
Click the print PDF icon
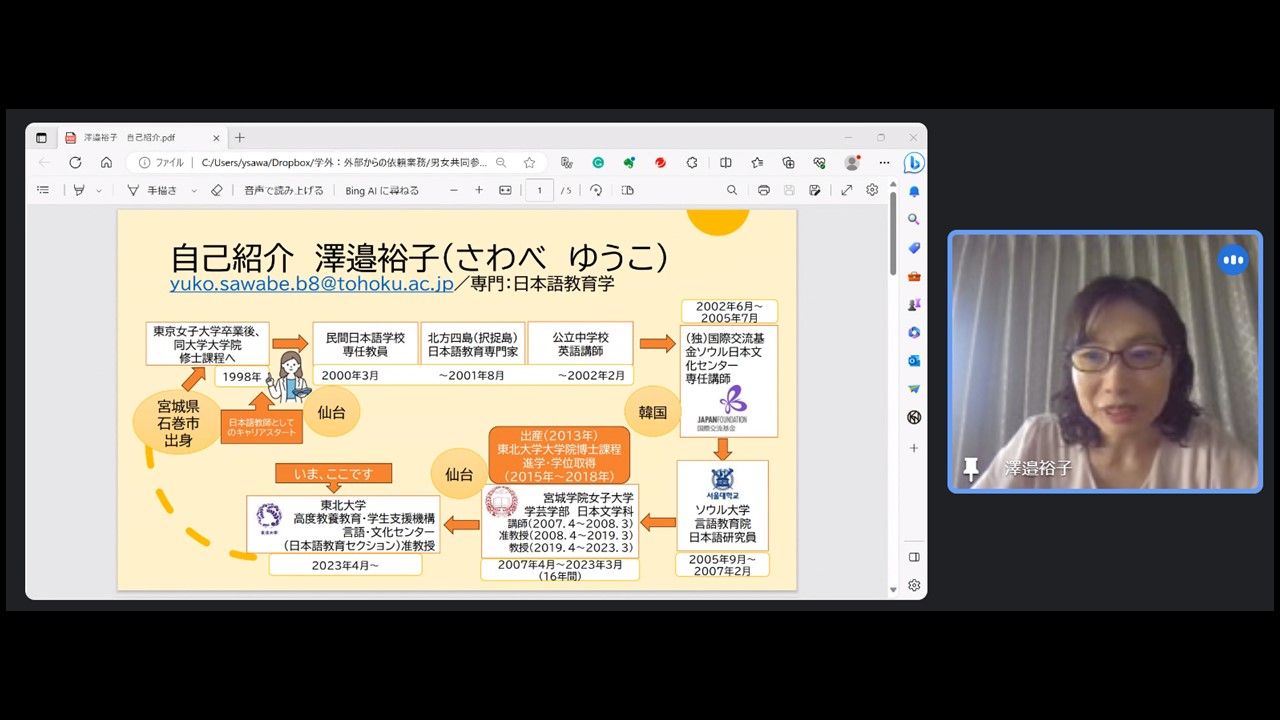coord(764,190)
